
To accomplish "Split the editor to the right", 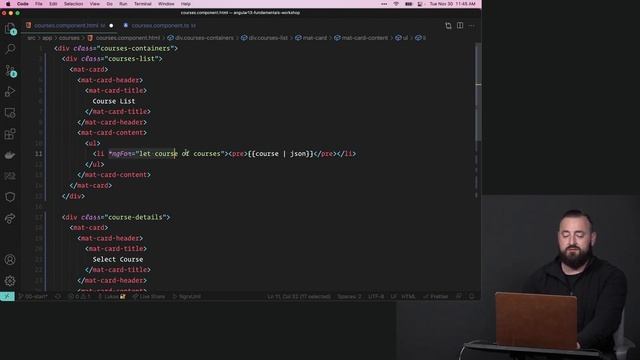I will point(460,25).
